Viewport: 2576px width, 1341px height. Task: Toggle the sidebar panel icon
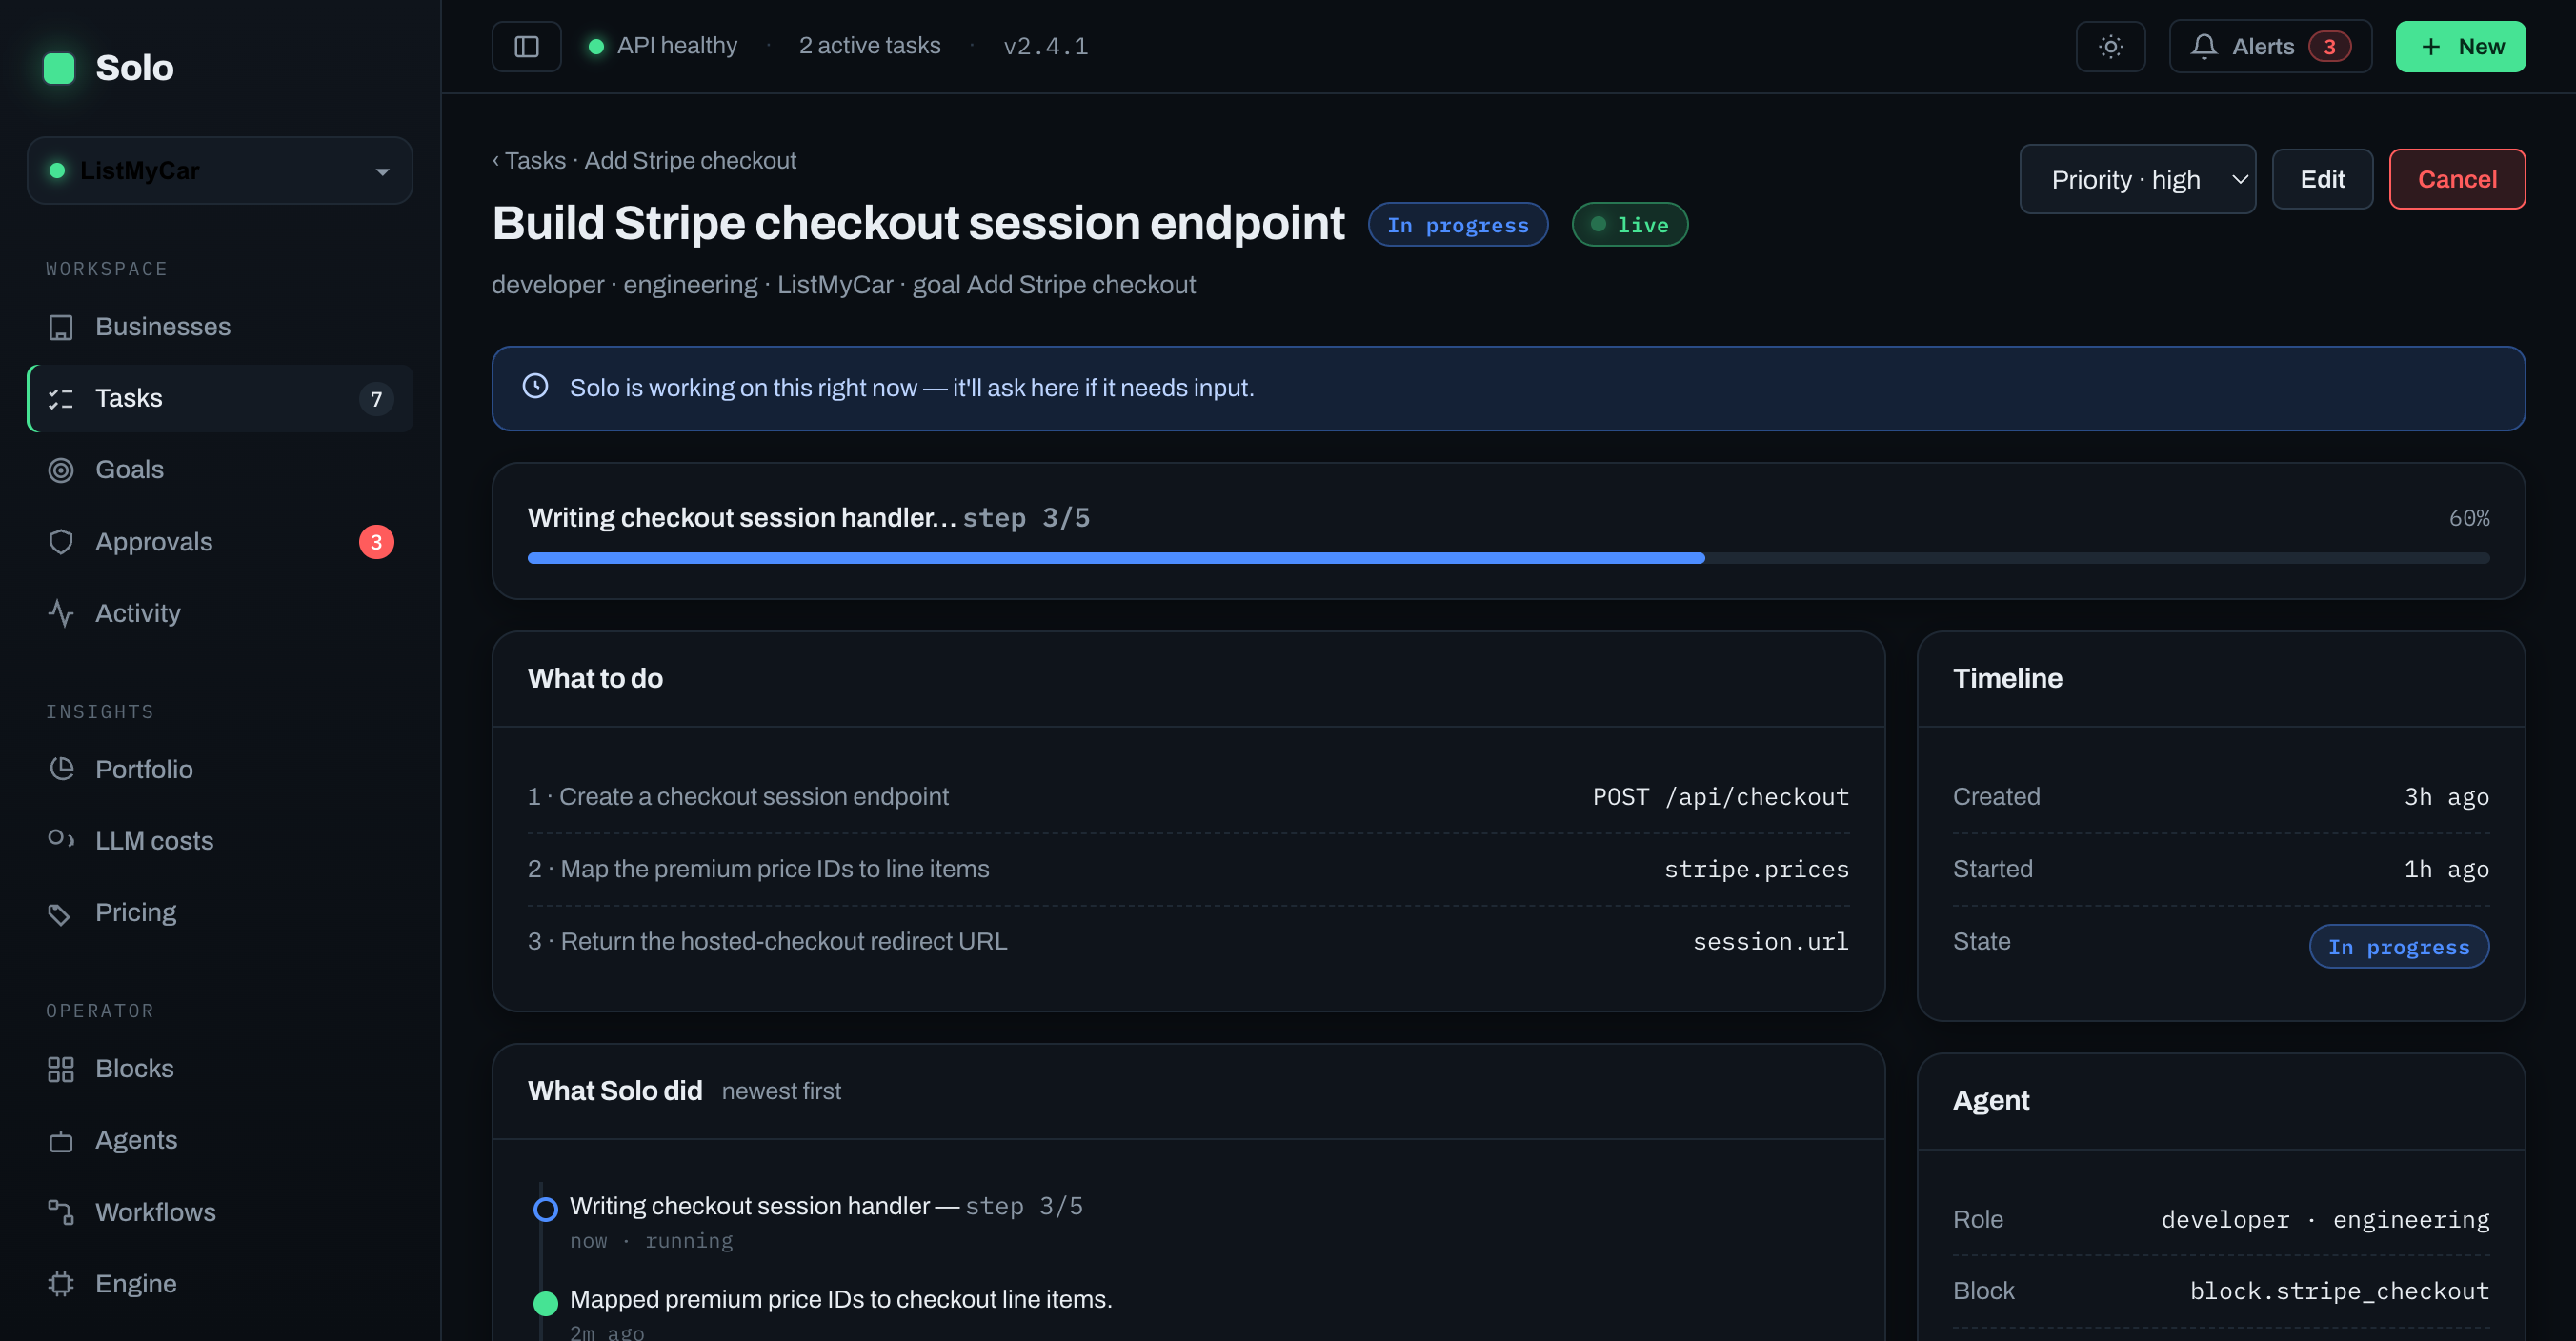(x=526, y=46)
